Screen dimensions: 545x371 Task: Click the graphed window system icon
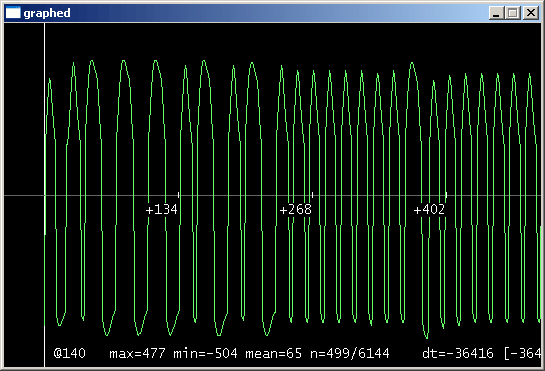pyautogui.click(x=13, y=13)
